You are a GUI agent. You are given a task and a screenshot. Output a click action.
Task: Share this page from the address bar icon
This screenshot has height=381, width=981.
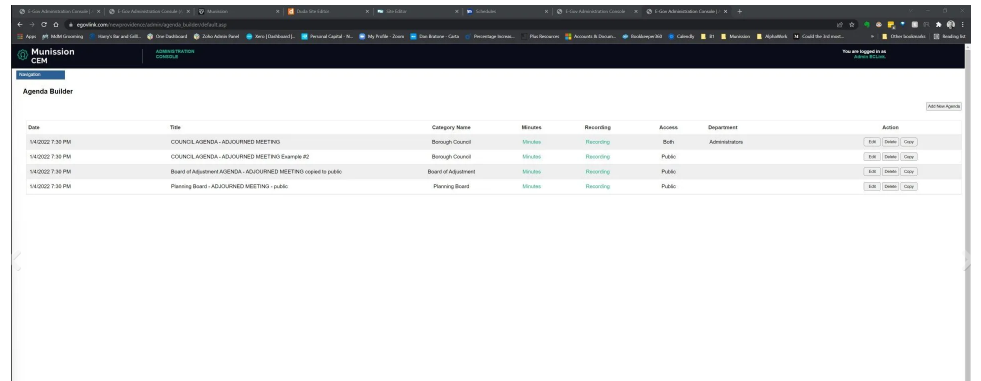(x=840, y=24)
